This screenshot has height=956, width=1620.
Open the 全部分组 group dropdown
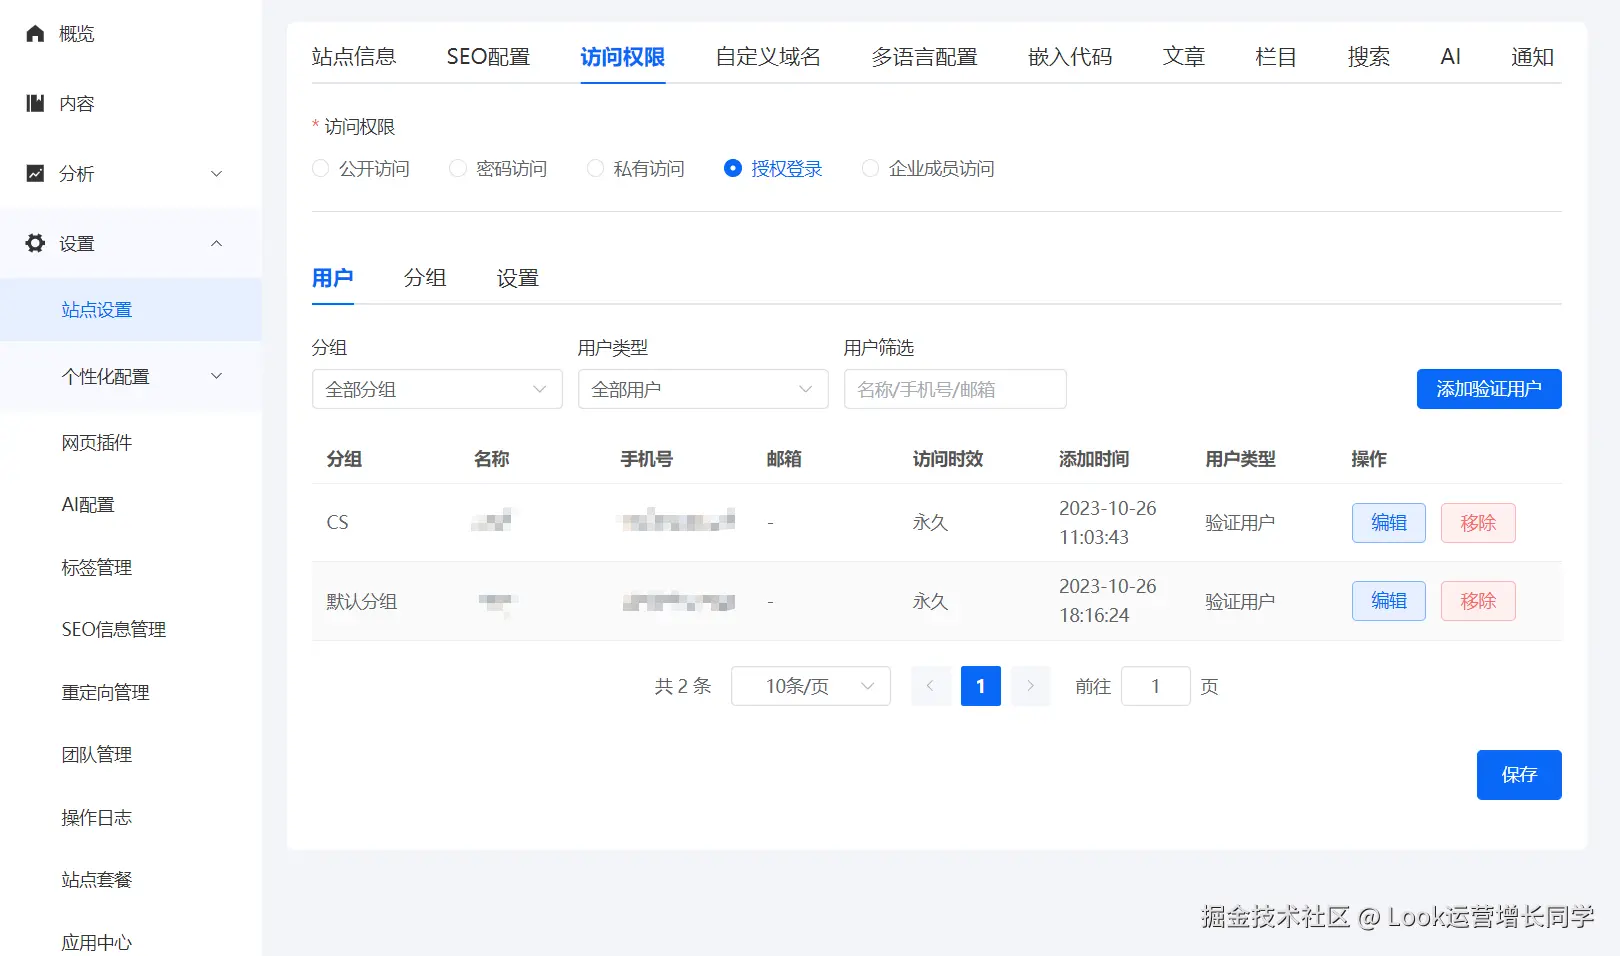pyautogui.click(x=437, y=389)
